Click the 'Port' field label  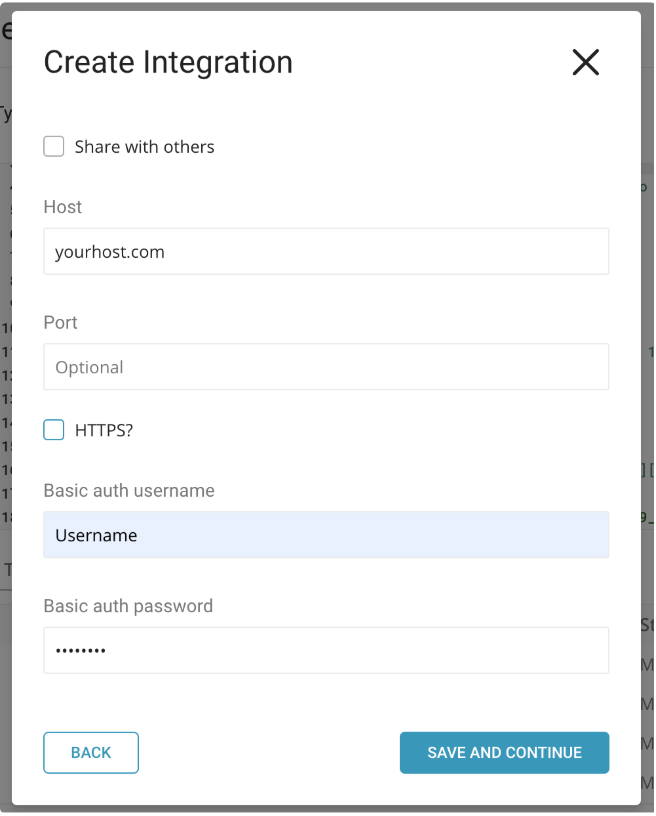click(61, 323)
